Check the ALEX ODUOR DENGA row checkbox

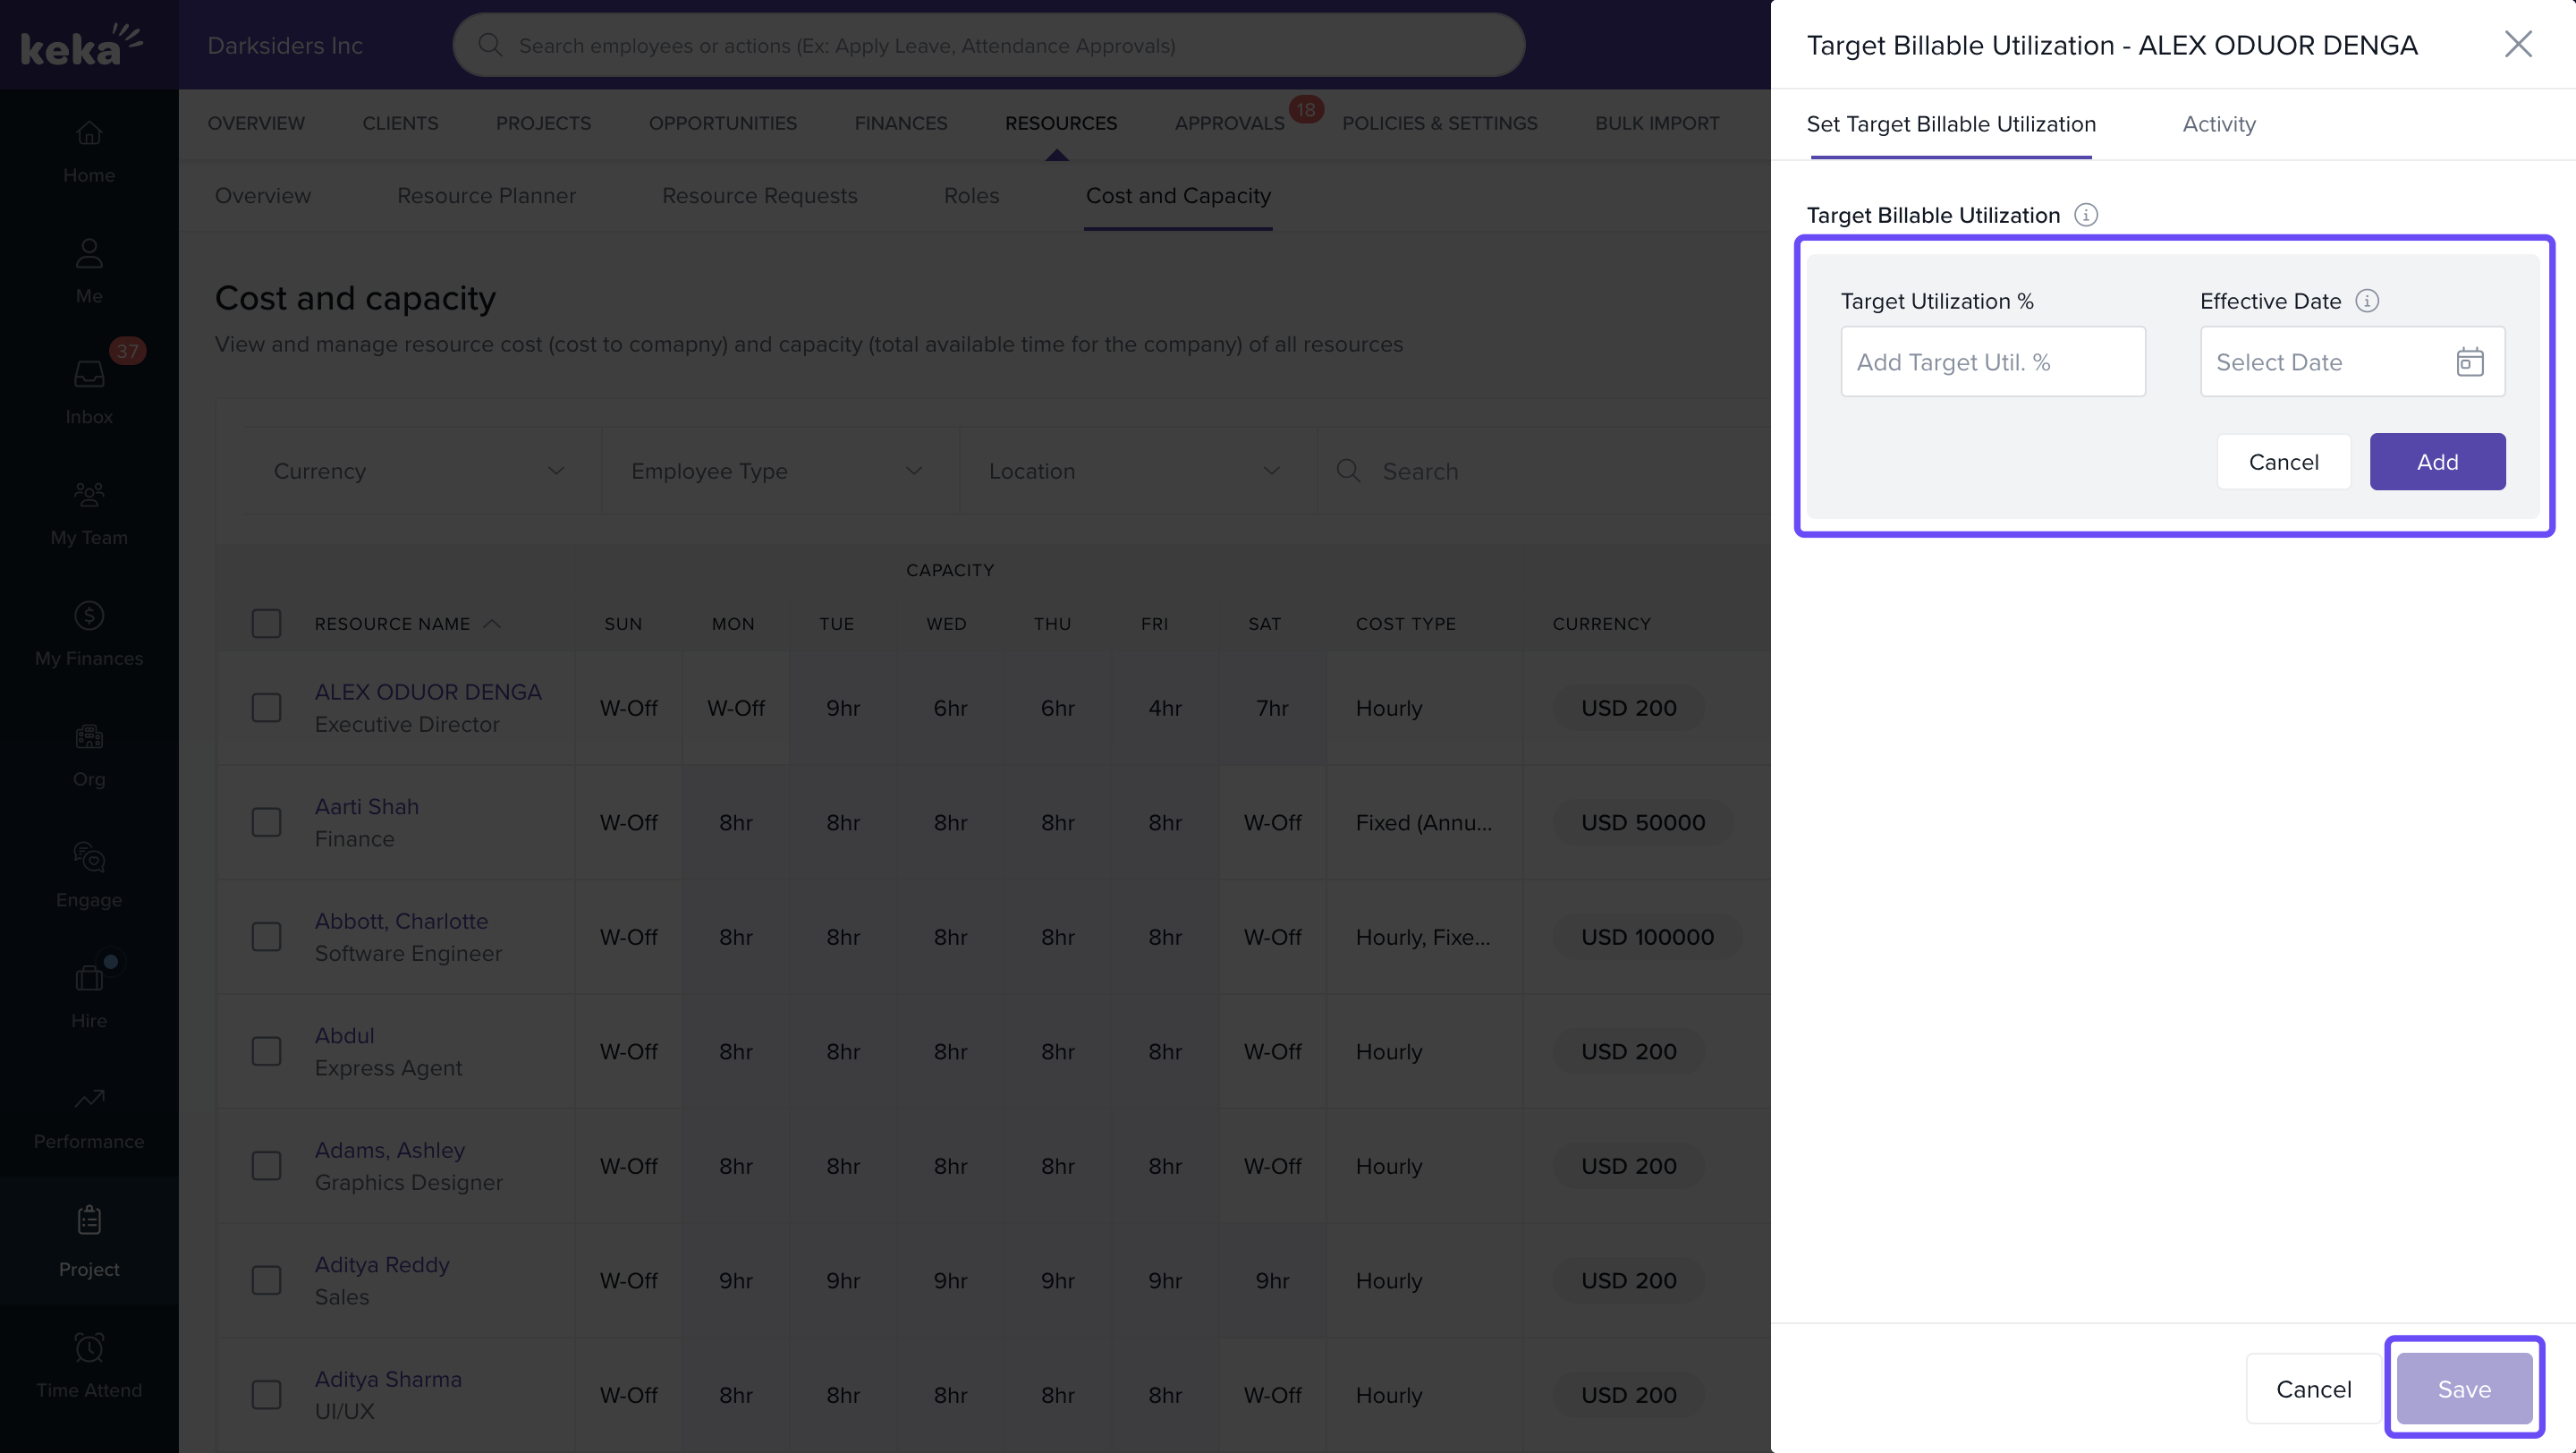[x=266, y=708]
